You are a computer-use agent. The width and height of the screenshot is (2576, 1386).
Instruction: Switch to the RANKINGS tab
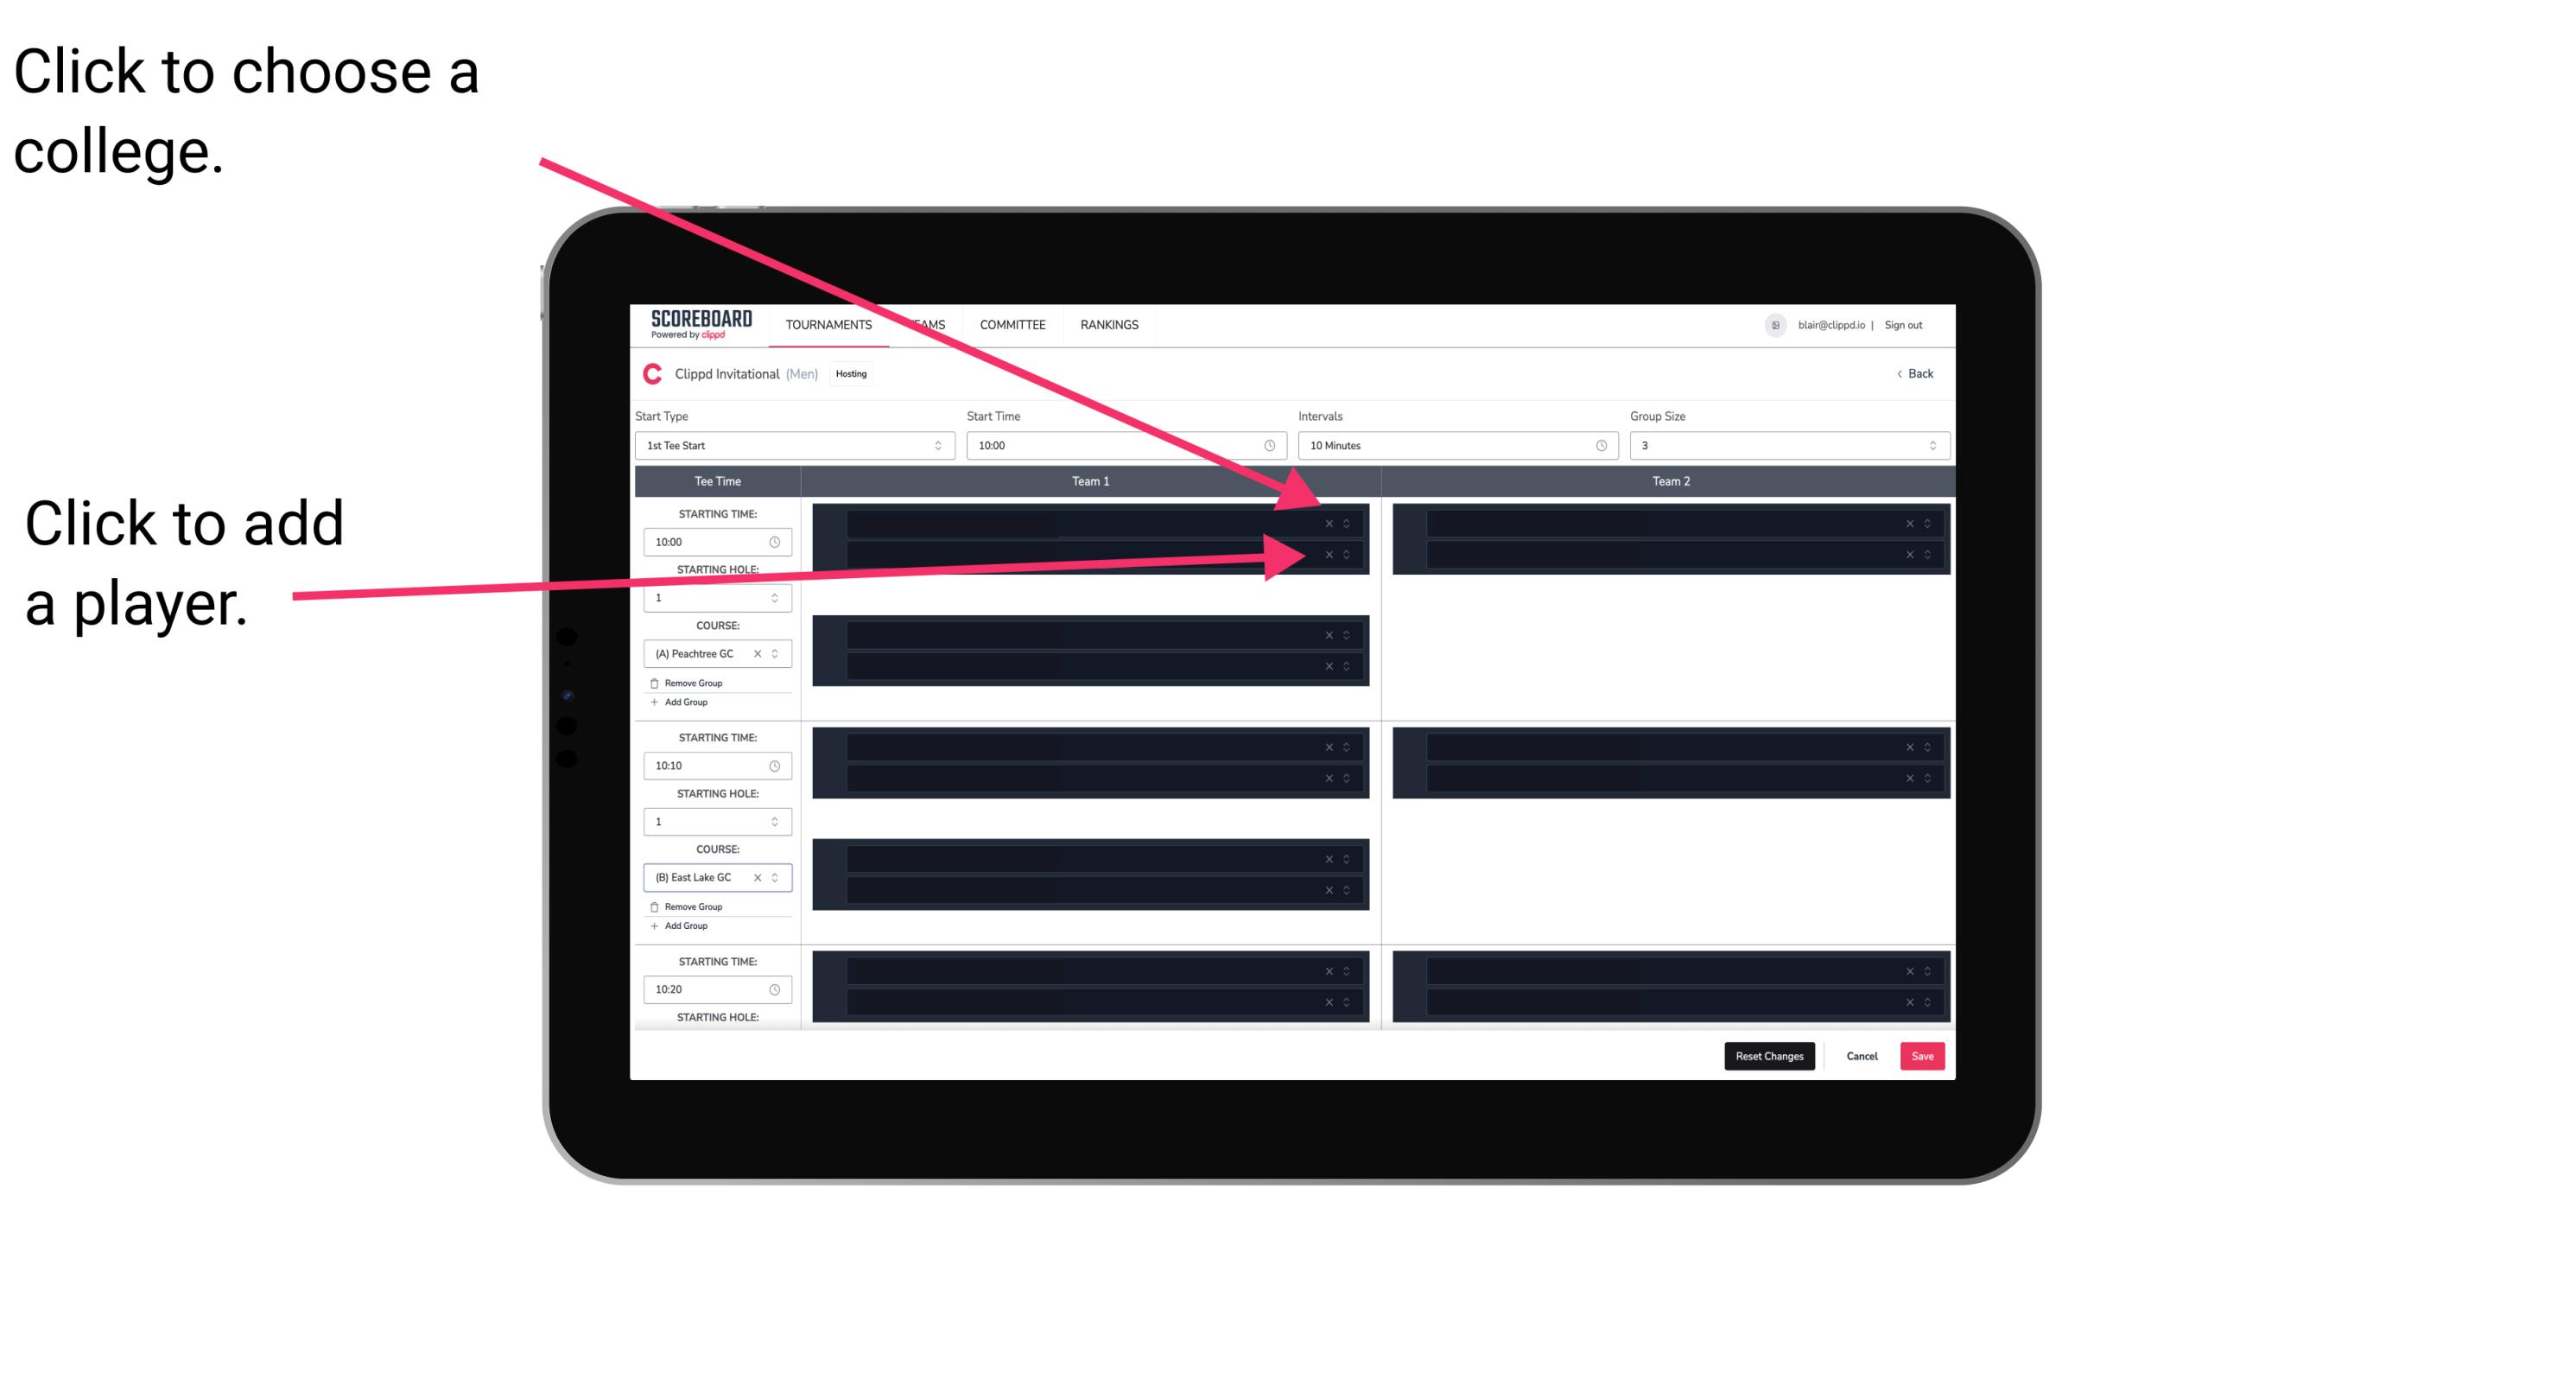coord(1111,326)
